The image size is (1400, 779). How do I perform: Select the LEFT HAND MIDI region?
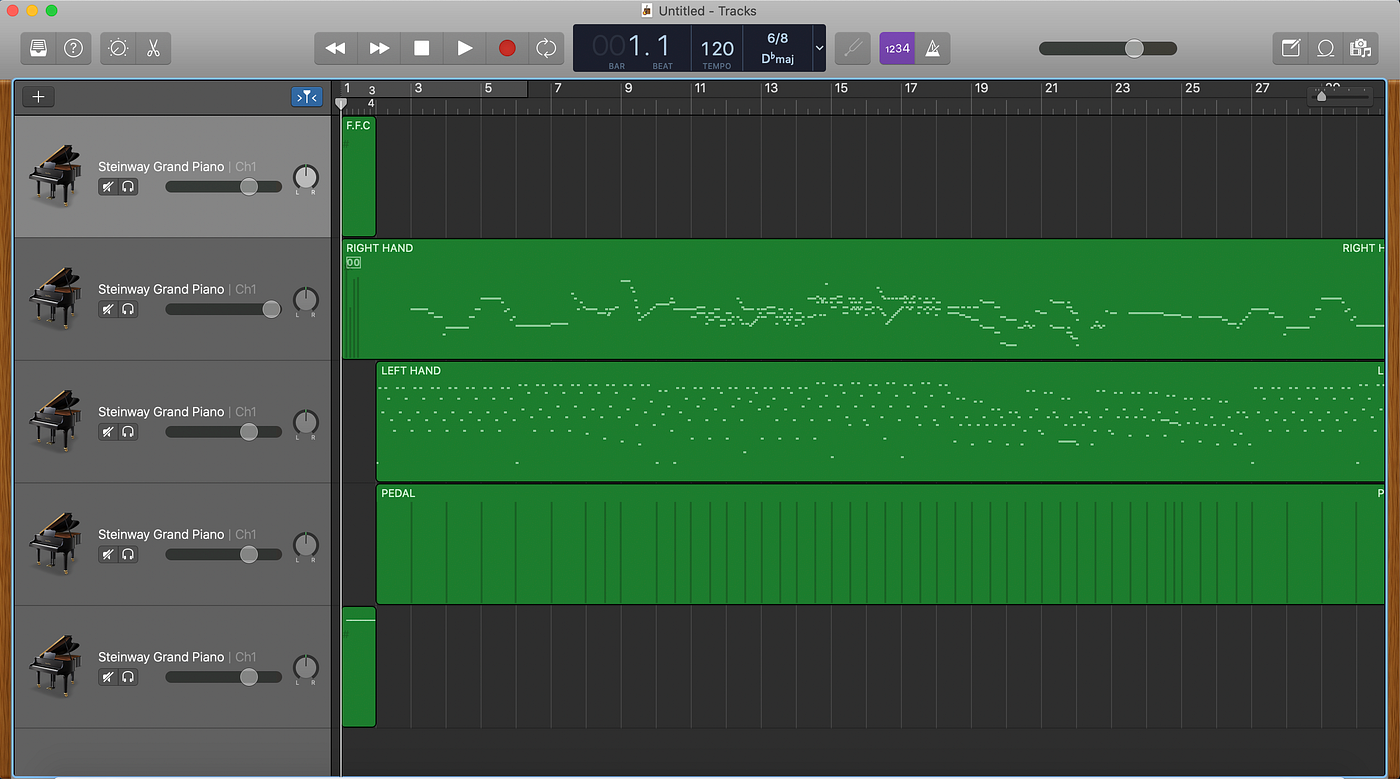pos(881,422)
